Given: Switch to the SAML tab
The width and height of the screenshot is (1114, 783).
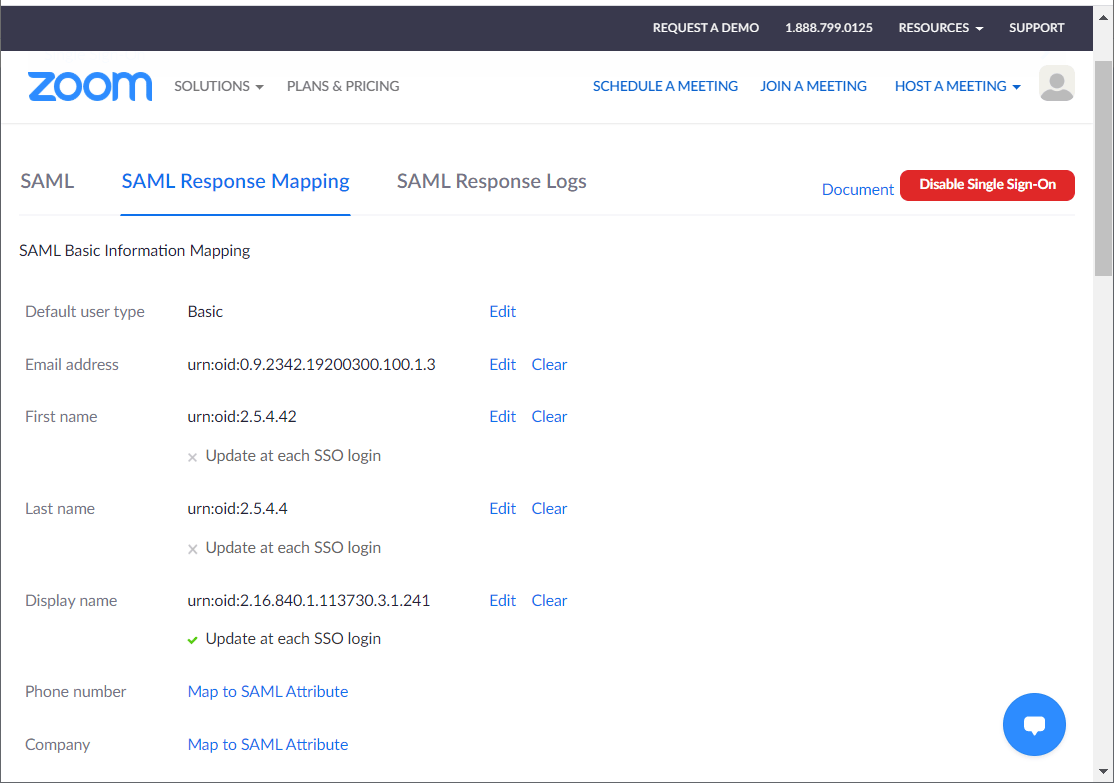Looking at the screenshot, I should (46, 181).
